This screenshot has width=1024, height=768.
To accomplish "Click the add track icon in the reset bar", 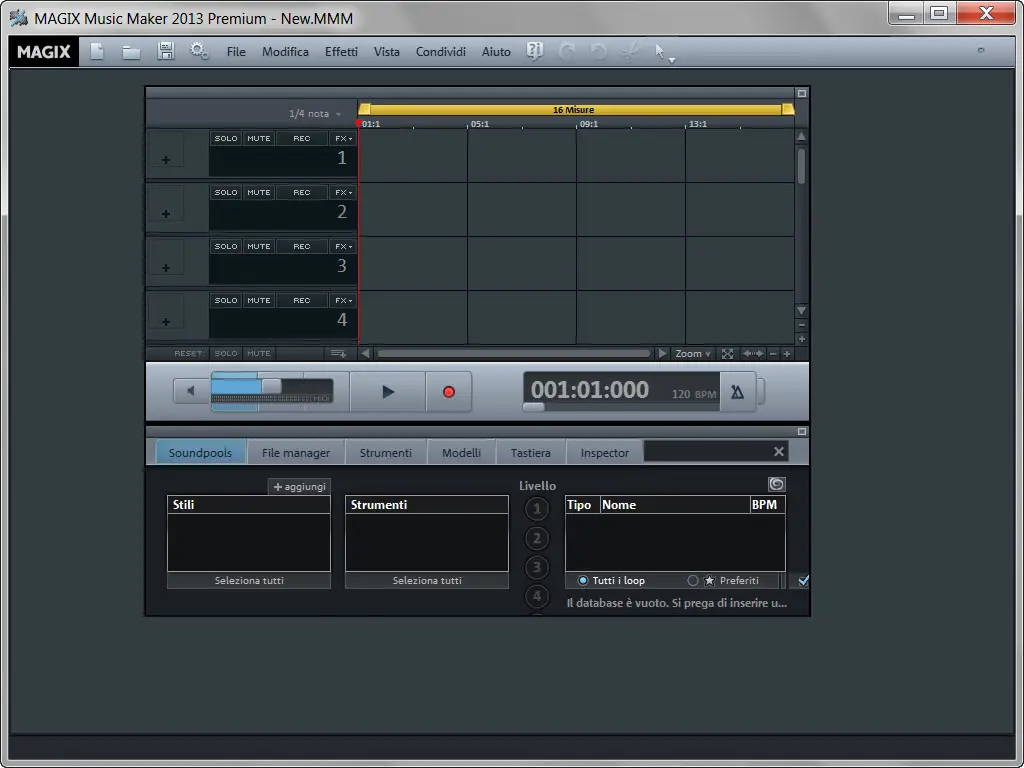I will point(338,353).
